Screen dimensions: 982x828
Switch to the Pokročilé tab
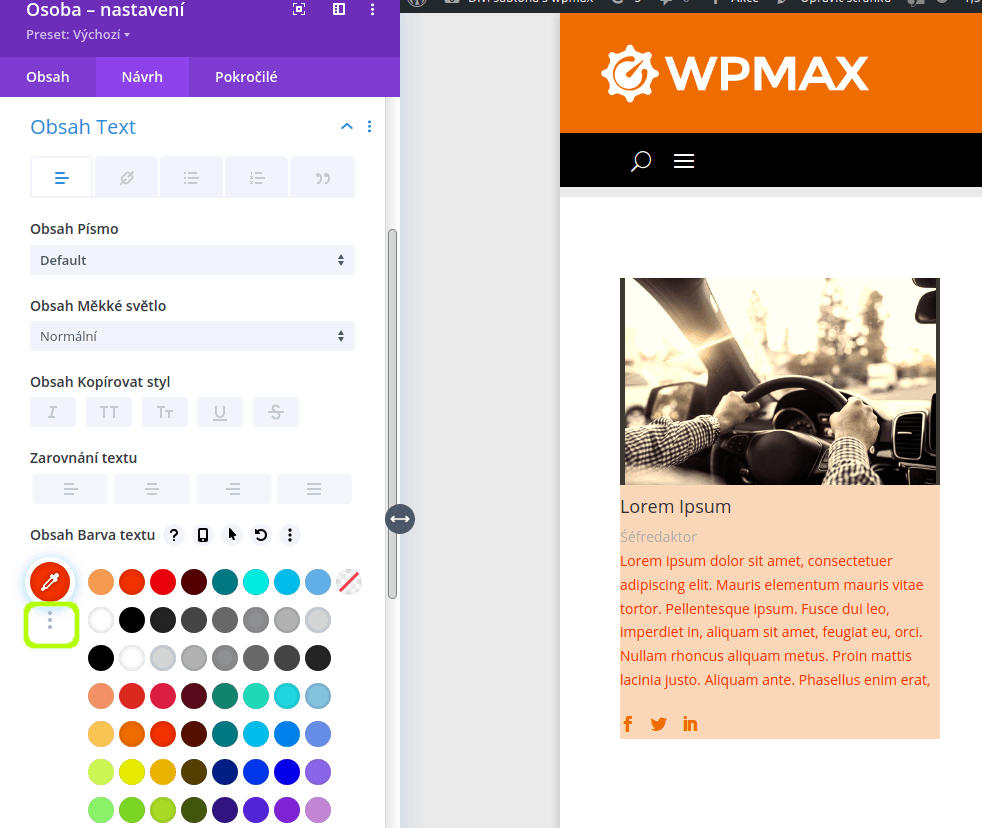pos(246,77)
